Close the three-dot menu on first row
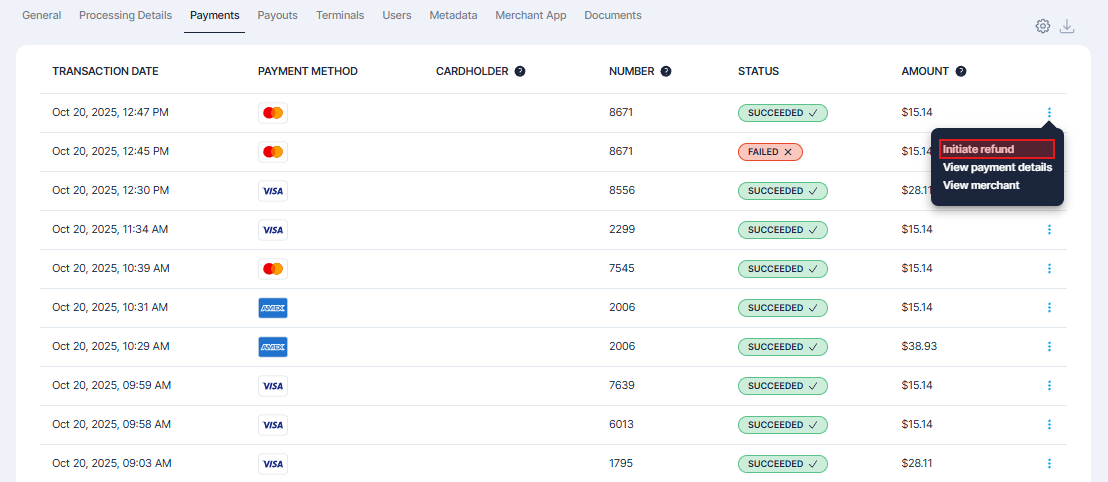1108x482 pixels. point(1049,113)
